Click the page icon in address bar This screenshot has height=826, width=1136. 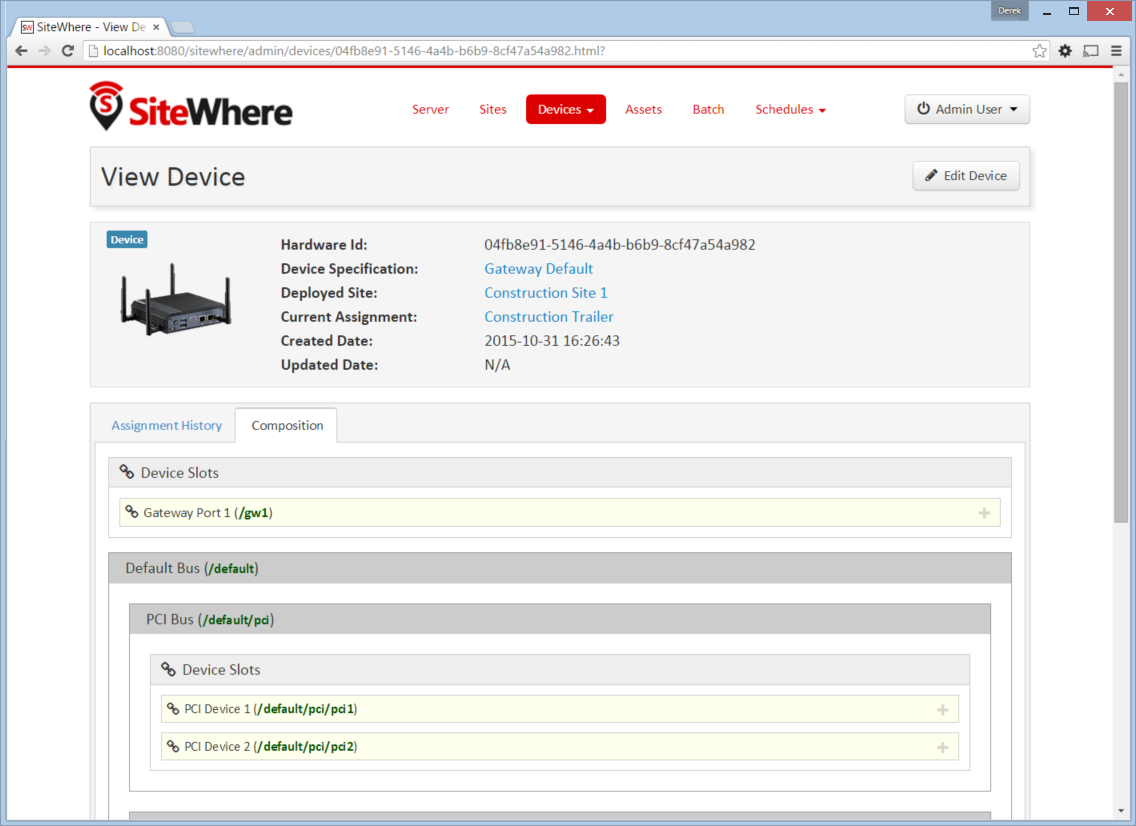[x=93, y=51]
